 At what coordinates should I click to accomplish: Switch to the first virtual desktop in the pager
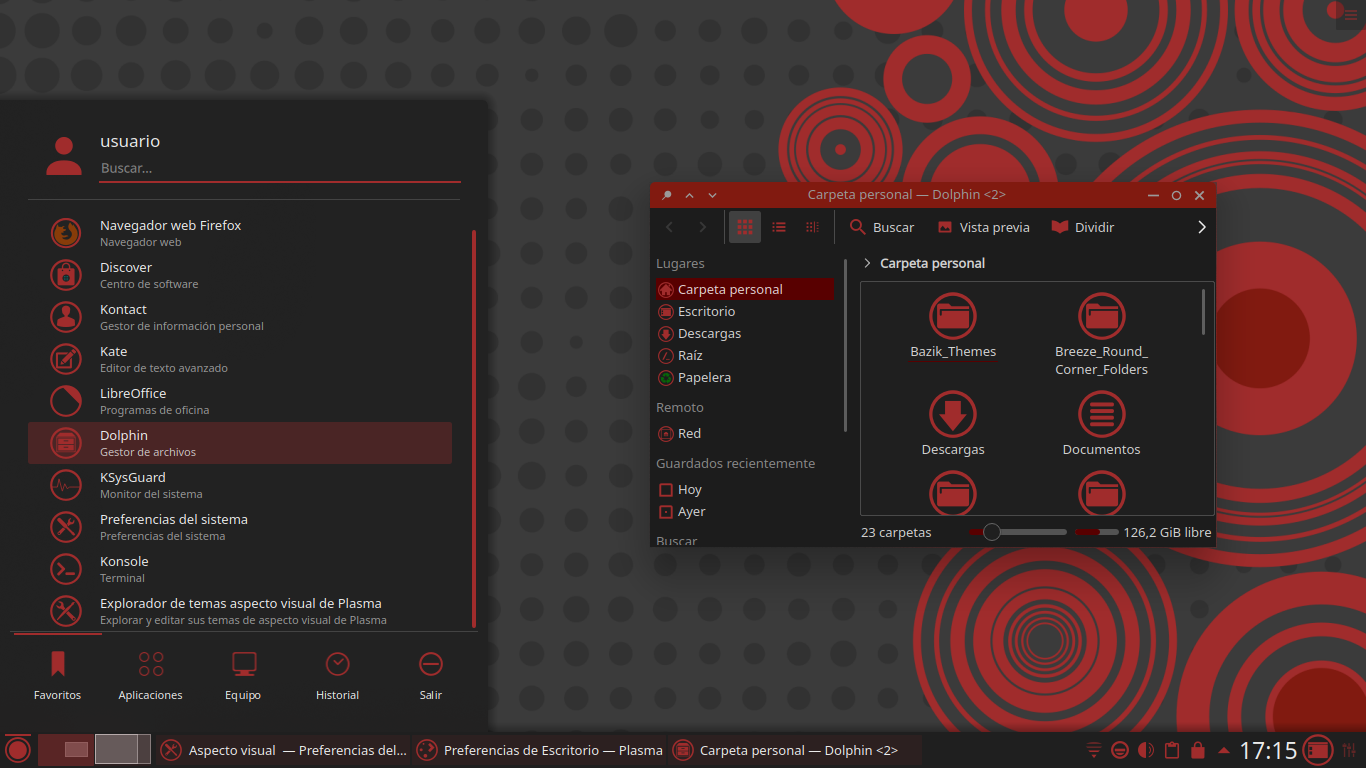pyautogui.click(x=66, y=749)
